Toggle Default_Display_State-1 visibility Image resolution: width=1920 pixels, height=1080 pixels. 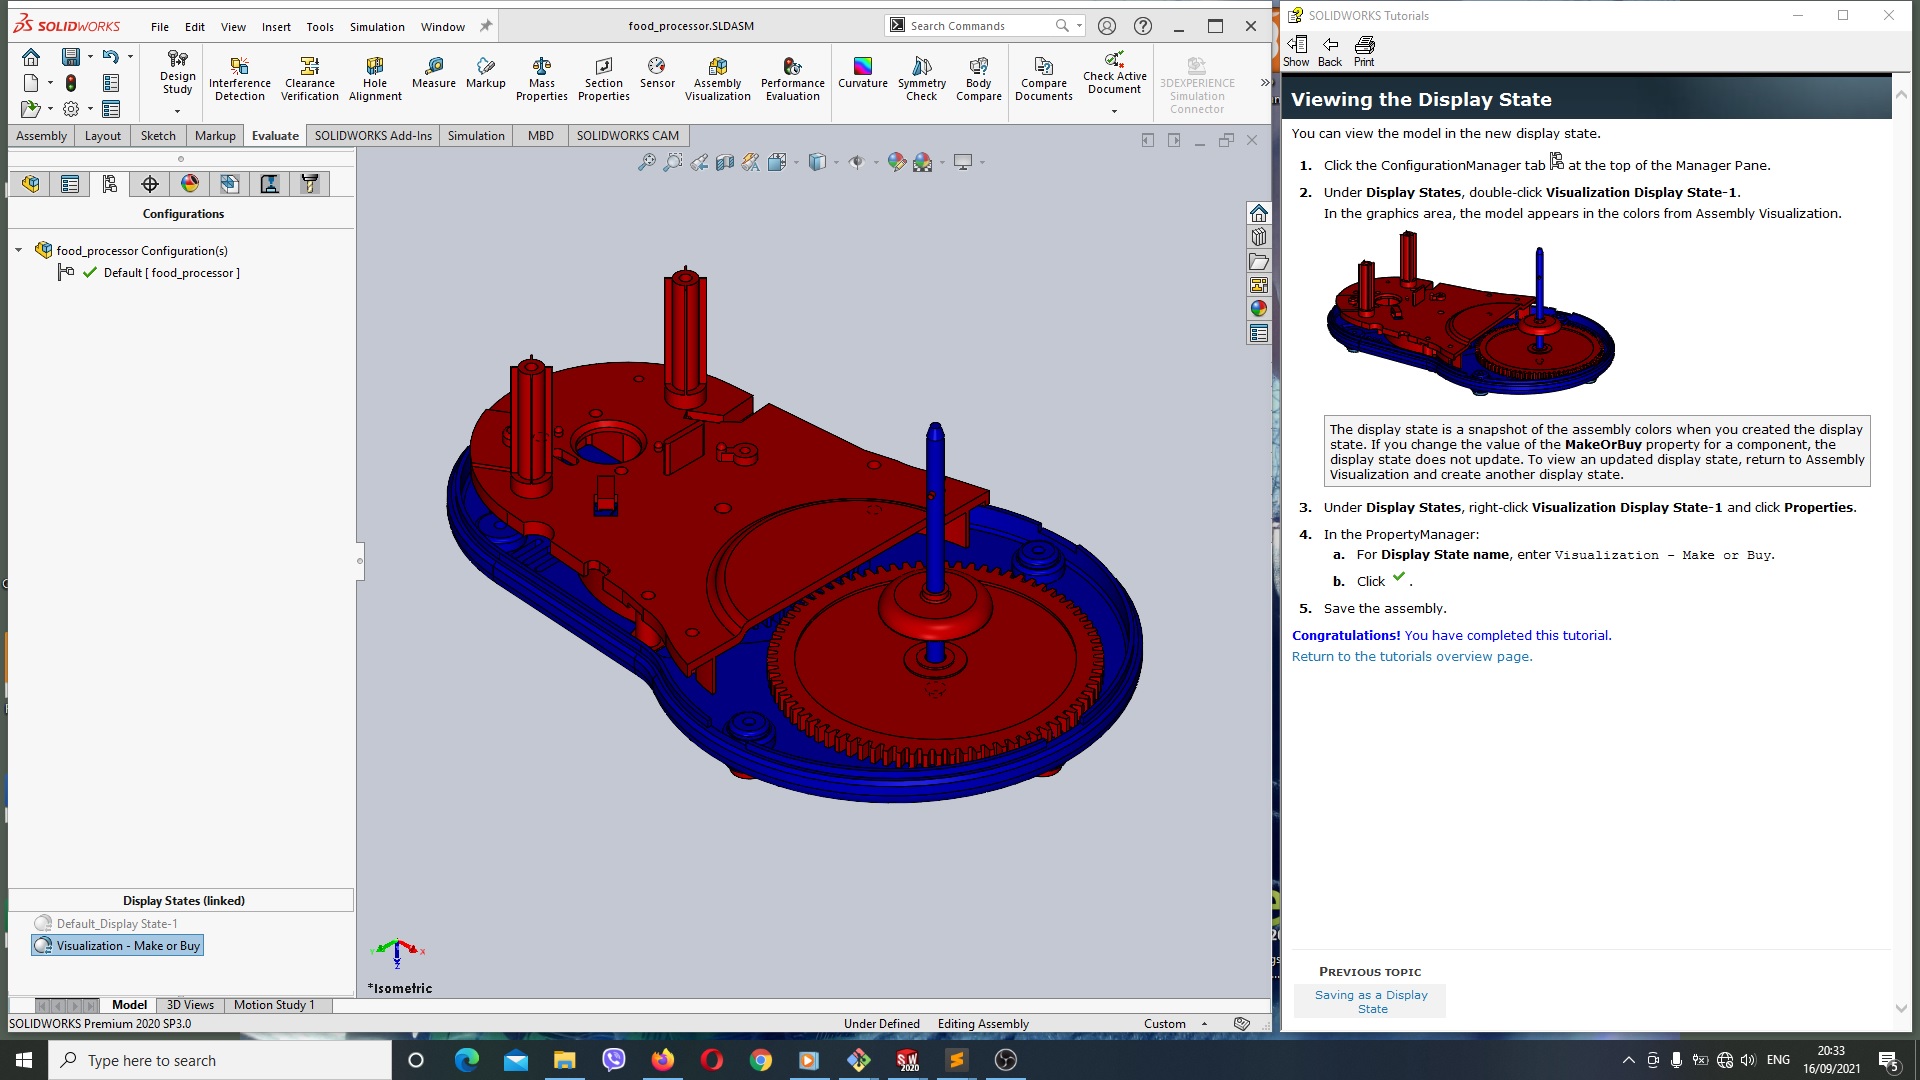44,923
